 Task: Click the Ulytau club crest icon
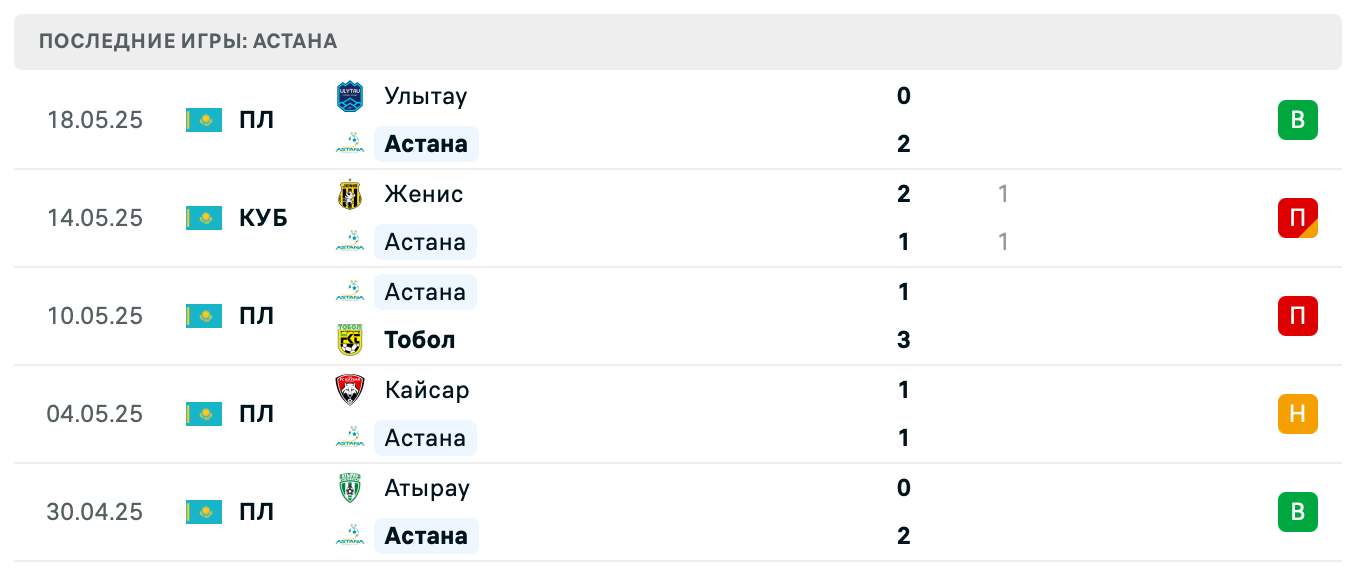point(349,96)
